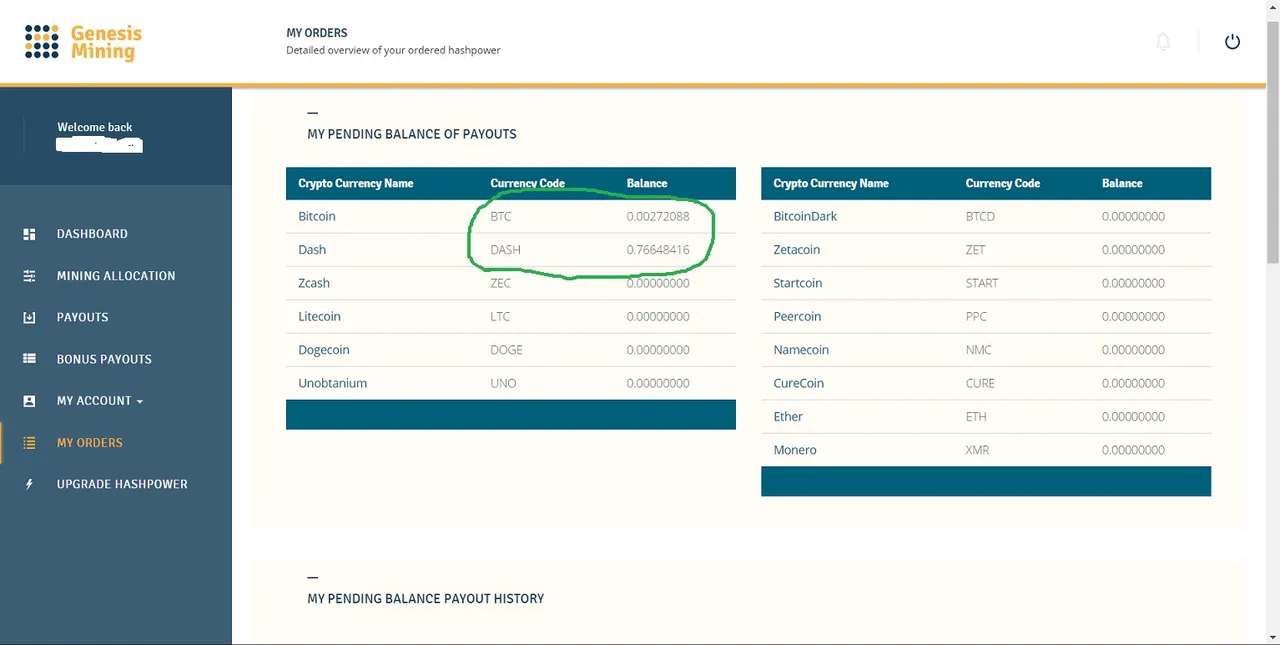The width and height of the screenshot is (1280, 645).
Task: Click the CureCoin currency name
Action: click(x=799, y=383)
